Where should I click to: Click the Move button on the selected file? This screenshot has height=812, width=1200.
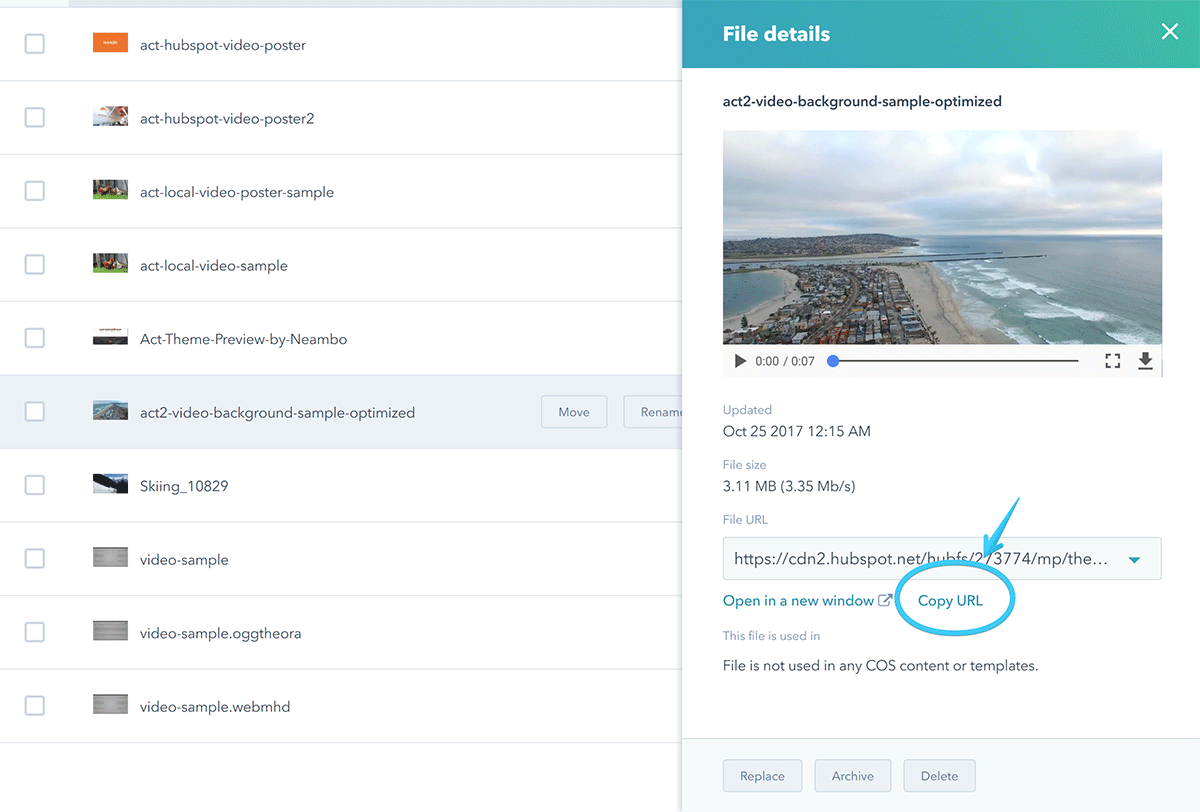click(573, 411)
